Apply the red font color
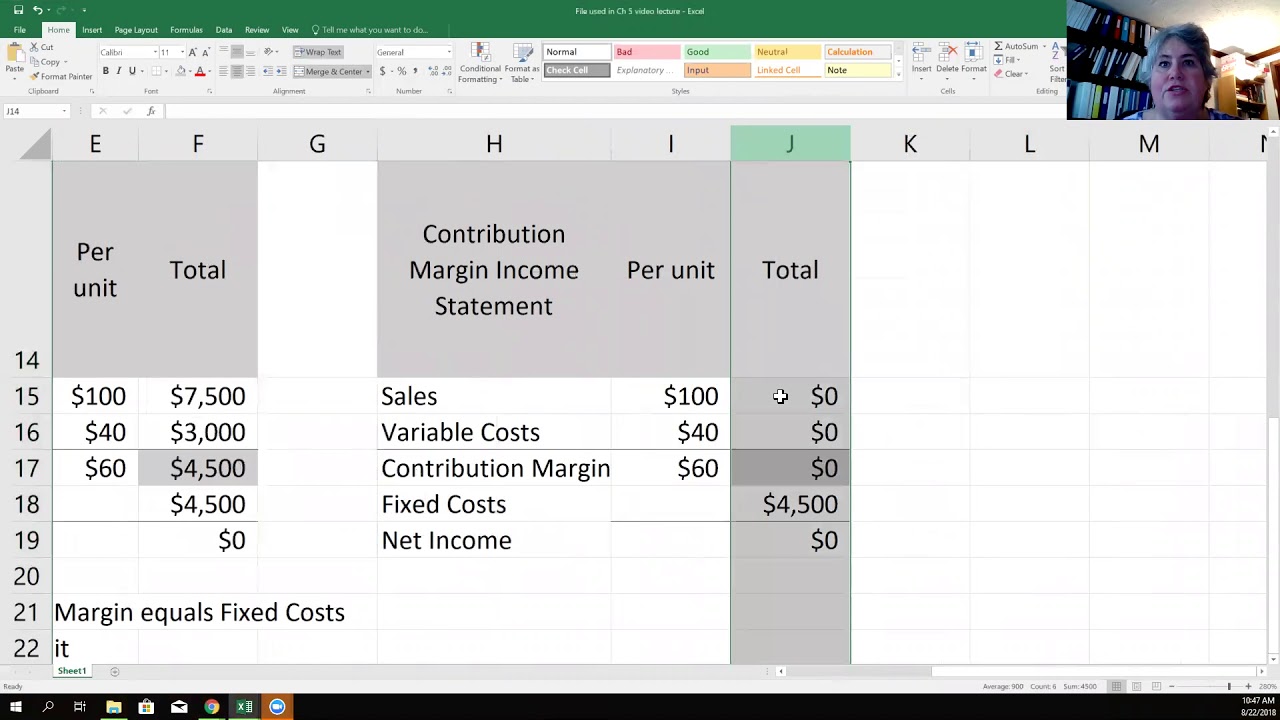This screenshot has width=1280, height=720. click(x=199, y=71)
